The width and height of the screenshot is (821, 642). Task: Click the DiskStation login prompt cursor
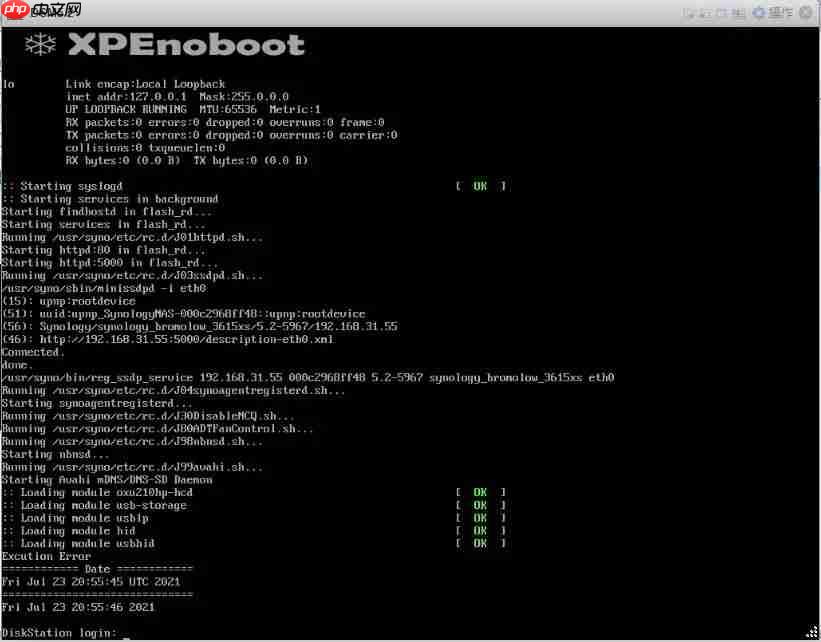point(126,633)
